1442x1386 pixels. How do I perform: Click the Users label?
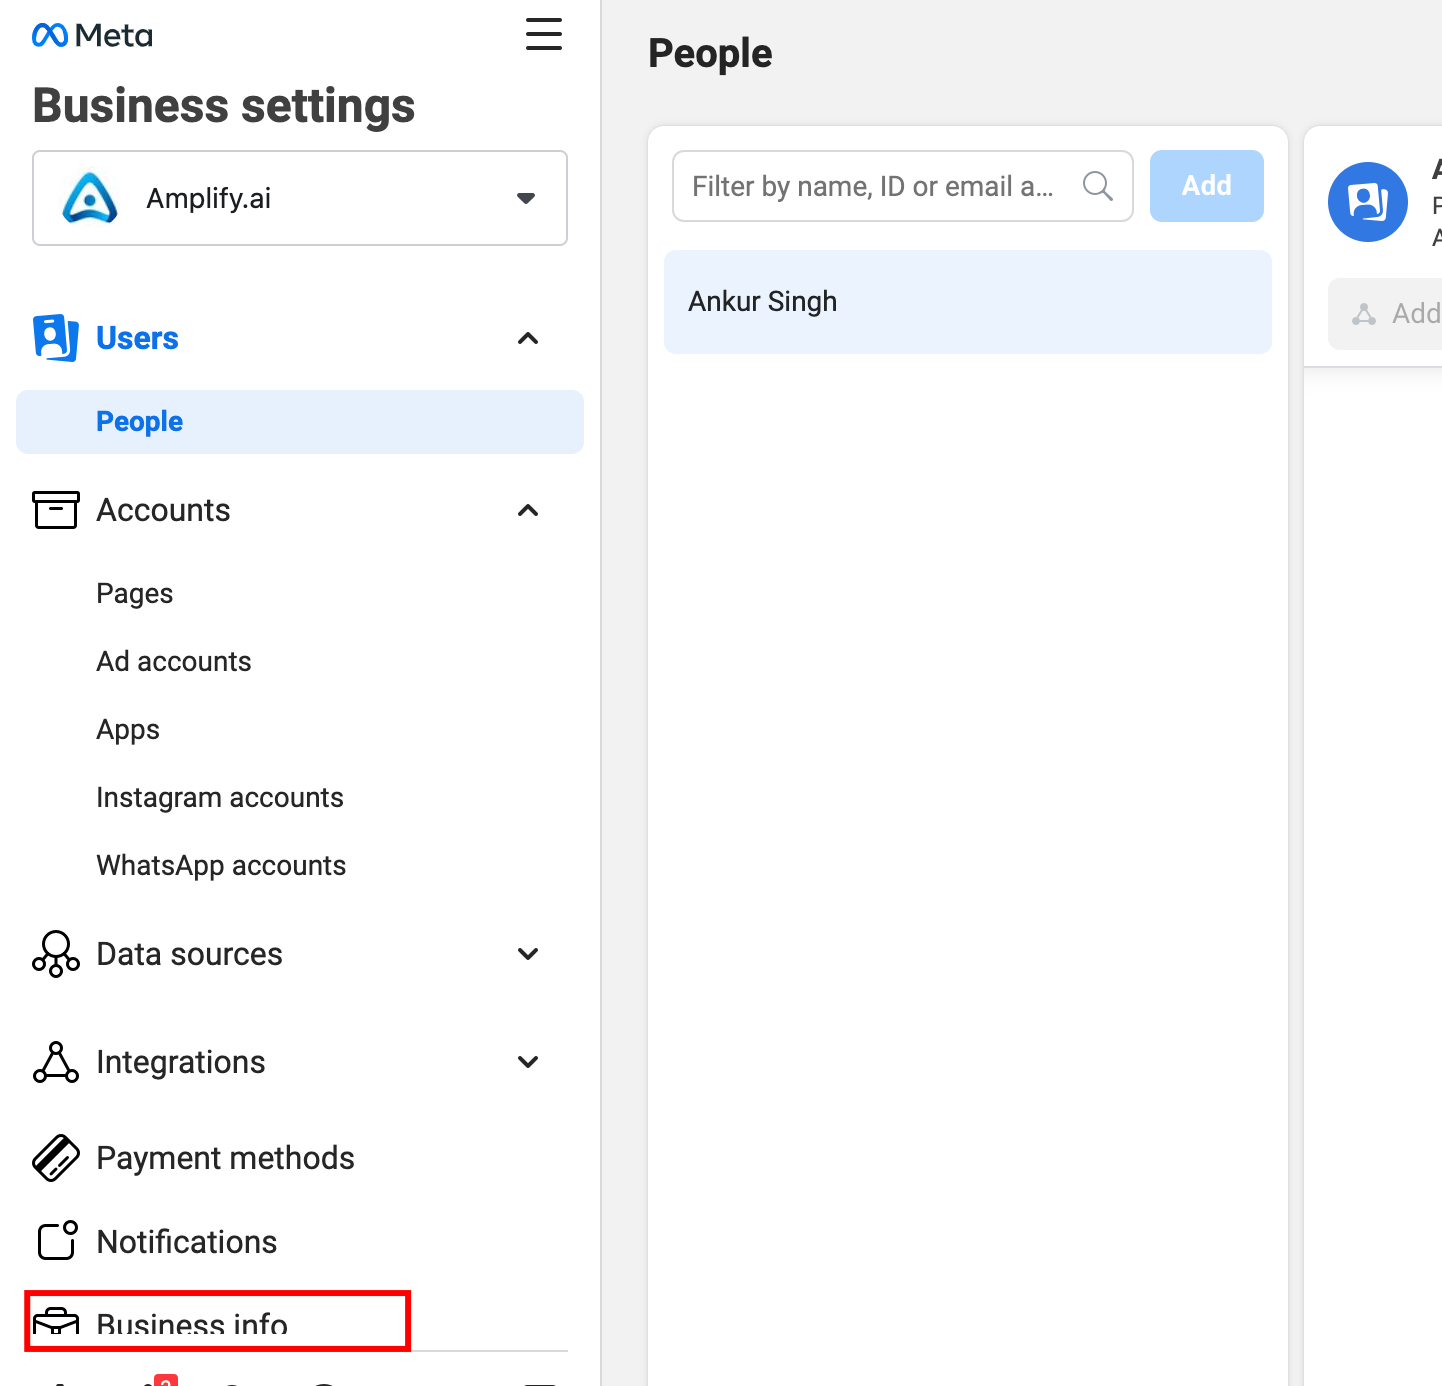pyautogui.click(x=137, y=338)
